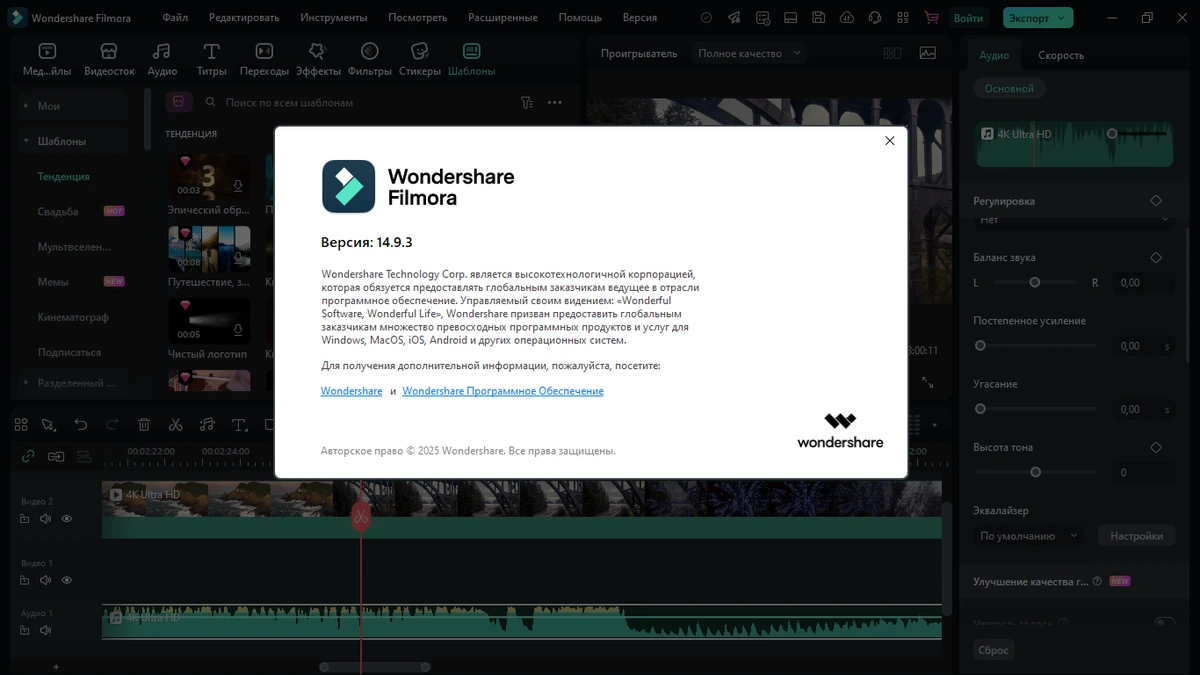
Task: Adjust the Угасание fade-out slider handle
Action: (980, 409)
